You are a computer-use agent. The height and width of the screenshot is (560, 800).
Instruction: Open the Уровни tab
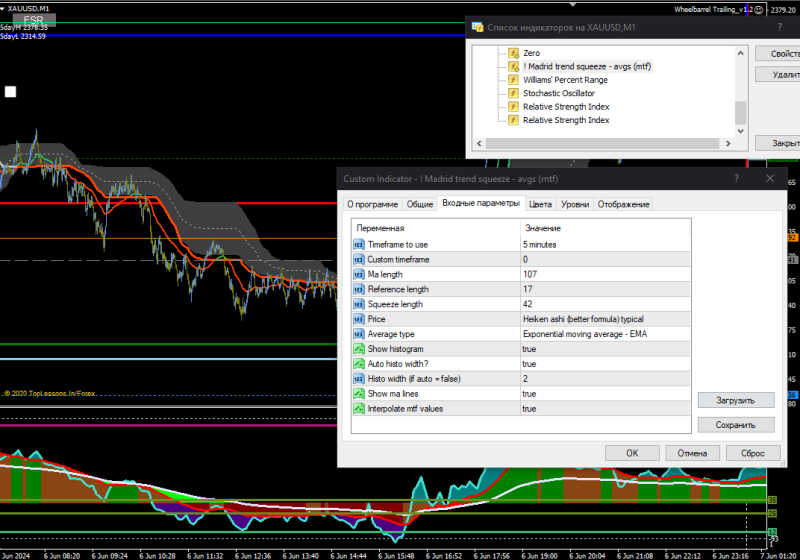(x=574, y=204)
